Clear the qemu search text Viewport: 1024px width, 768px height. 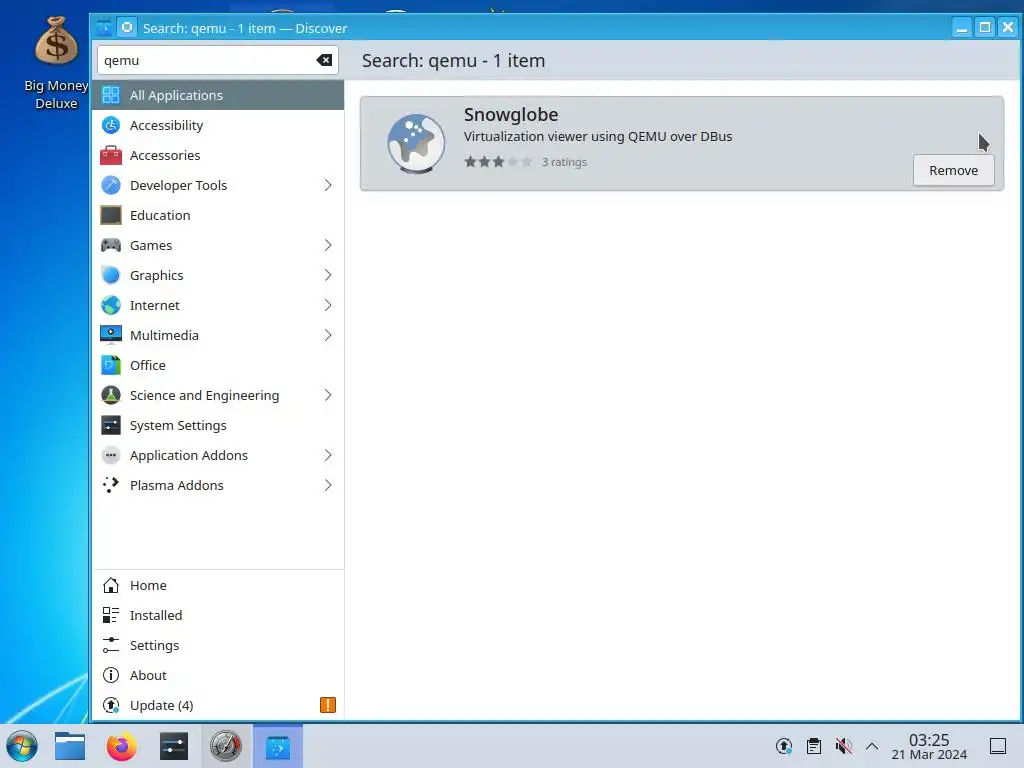324,61
